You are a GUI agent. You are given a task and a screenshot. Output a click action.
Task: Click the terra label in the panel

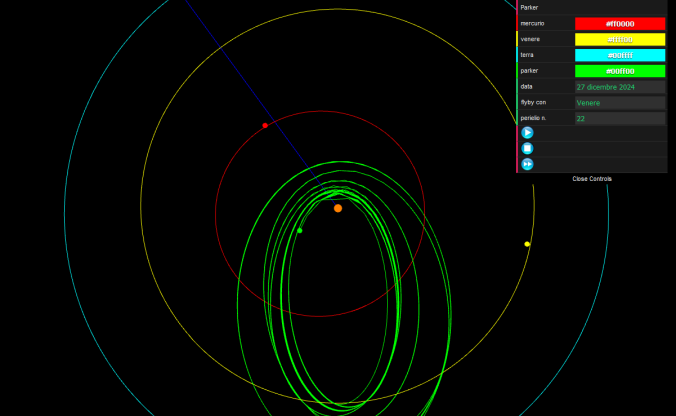[527, 55]
